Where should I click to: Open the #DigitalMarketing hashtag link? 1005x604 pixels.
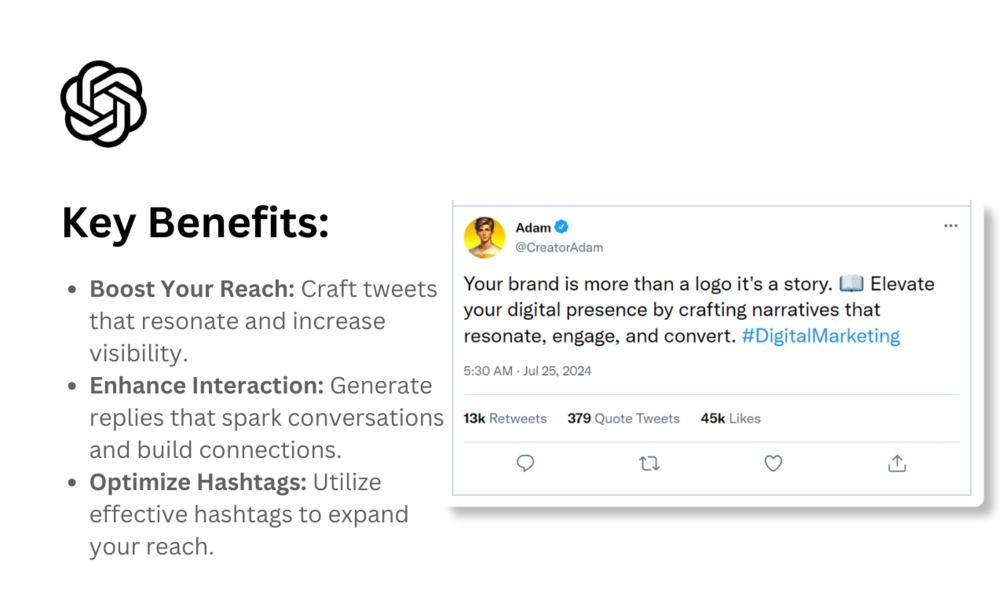point(820,335)
